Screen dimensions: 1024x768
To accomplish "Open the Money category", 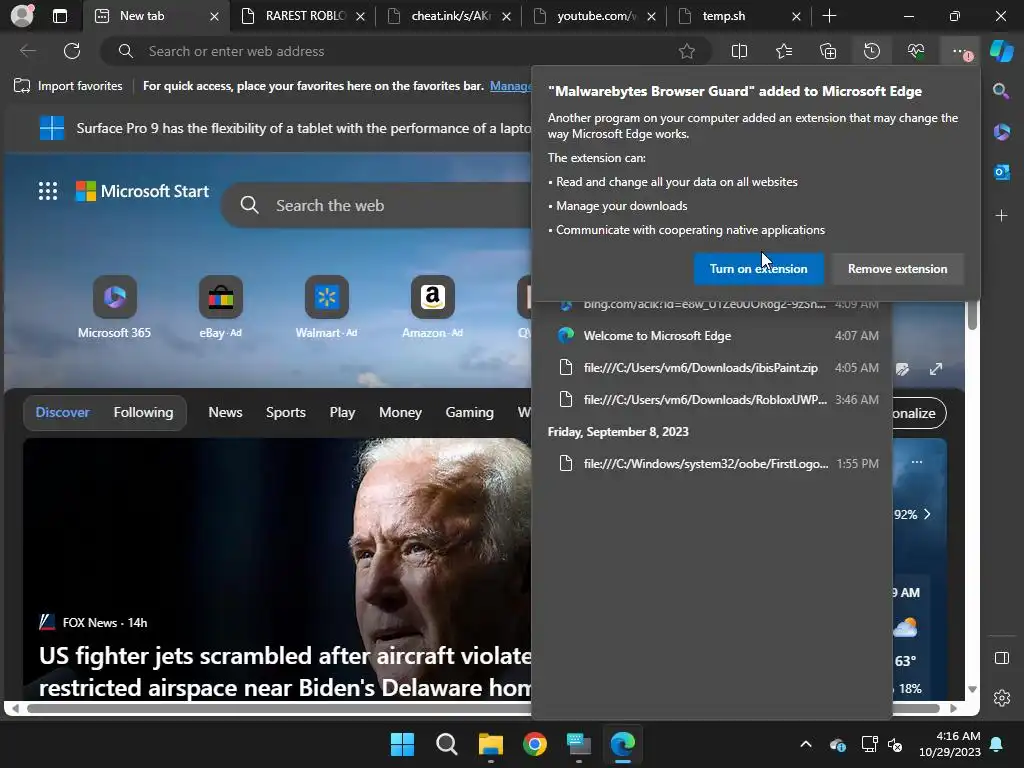I will pyautogui.click(x=400, y=412).
